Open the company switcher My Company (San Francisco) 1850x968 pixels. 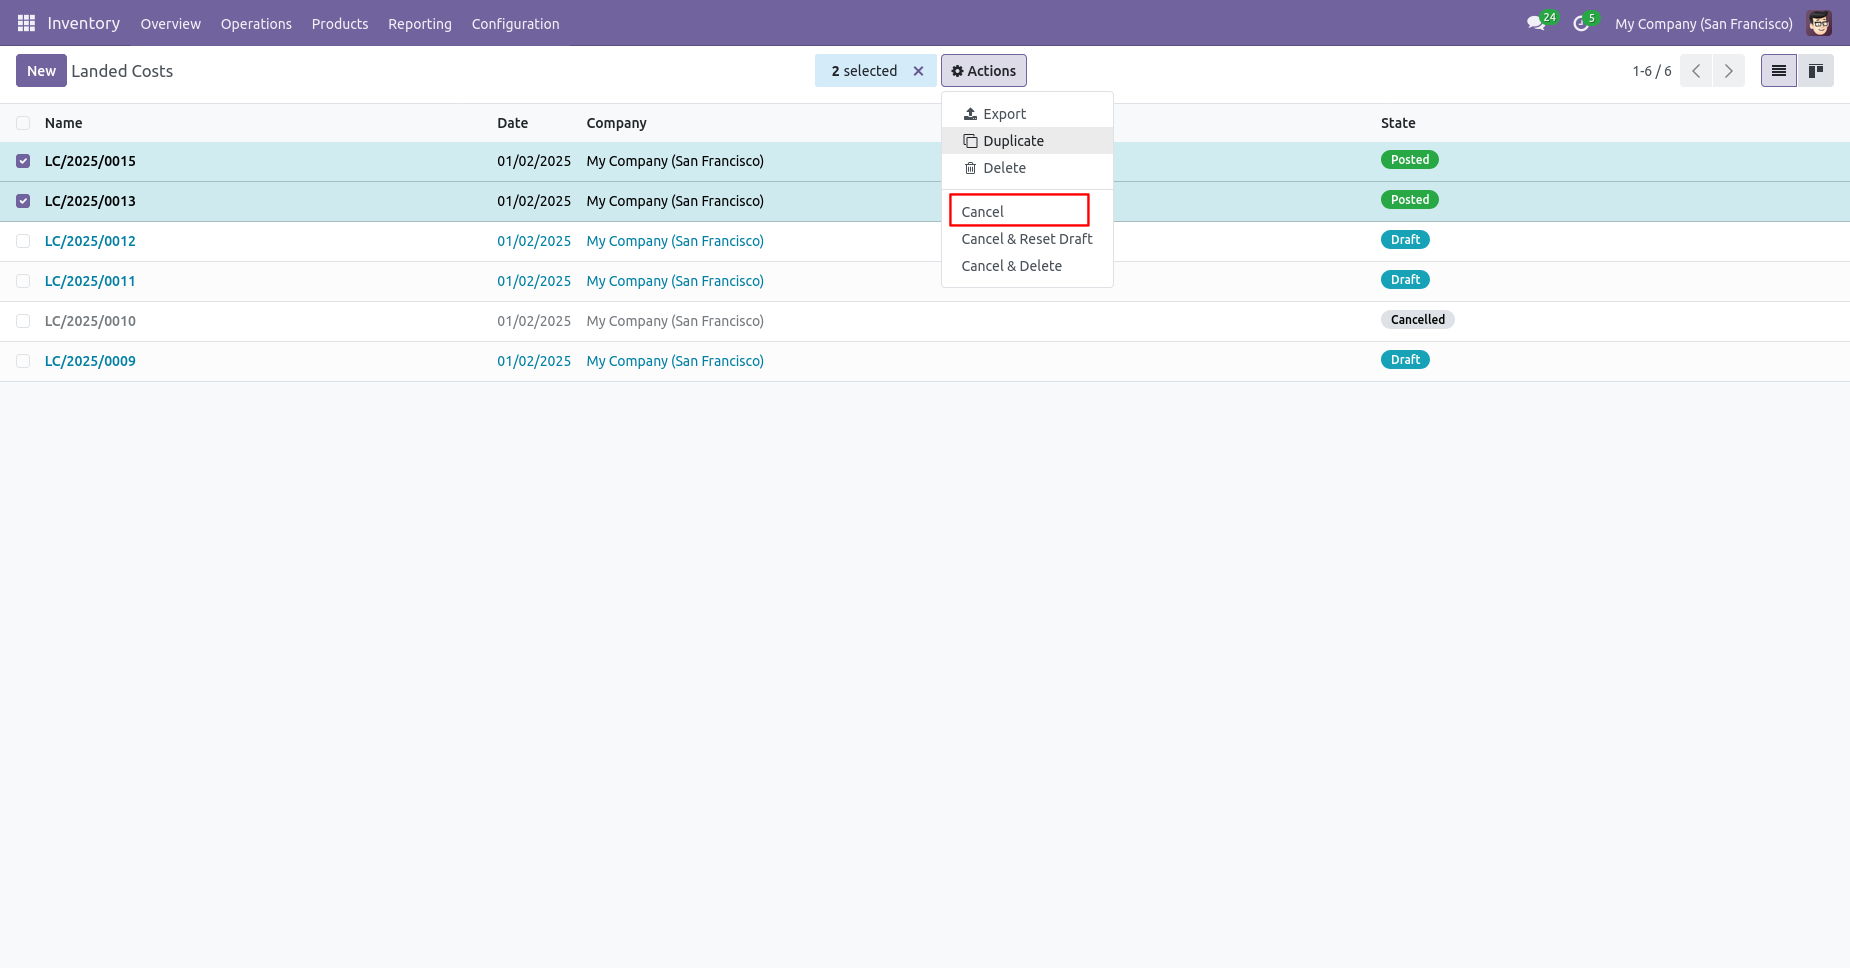(1704, 24)
